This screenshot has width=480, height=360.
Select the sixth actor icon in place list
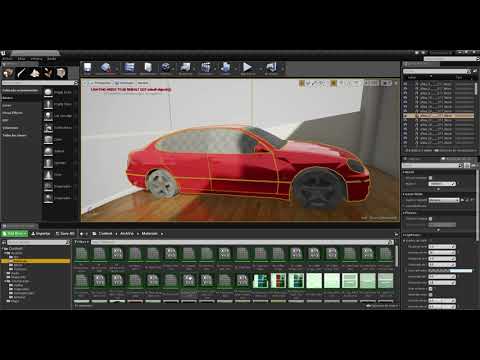pos(48,151)
